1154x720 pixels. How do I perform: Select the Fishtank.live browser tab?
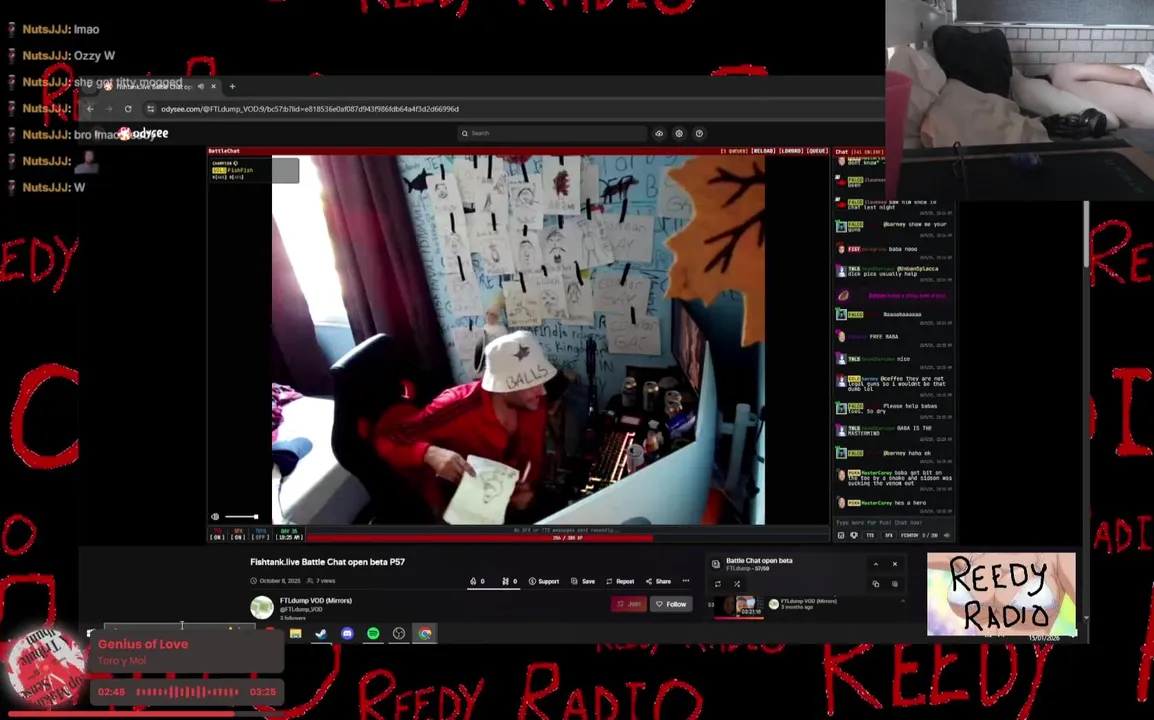pyautogui.click(x=153, y=86)
